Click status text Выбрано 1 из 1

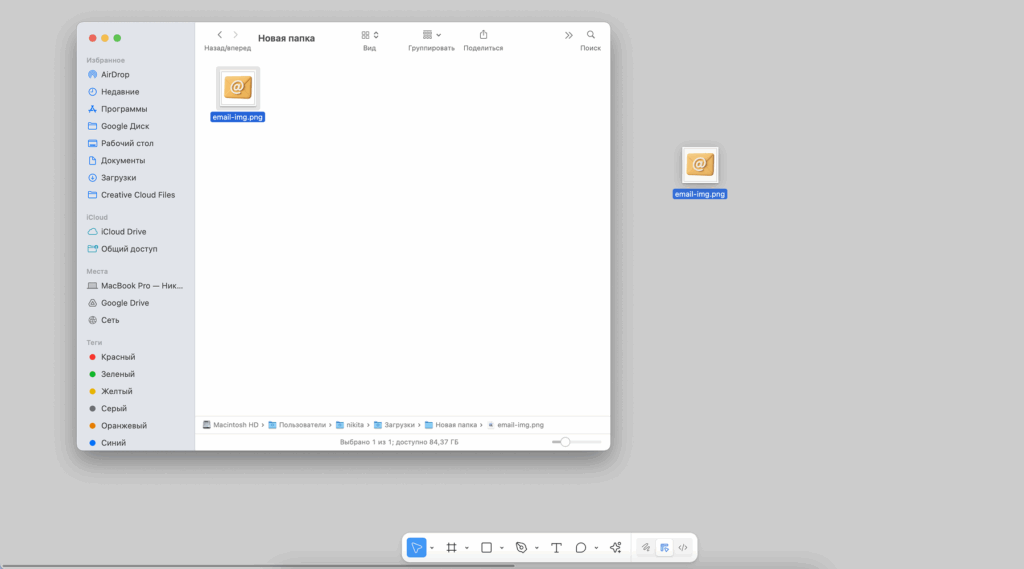click(399, 442)
